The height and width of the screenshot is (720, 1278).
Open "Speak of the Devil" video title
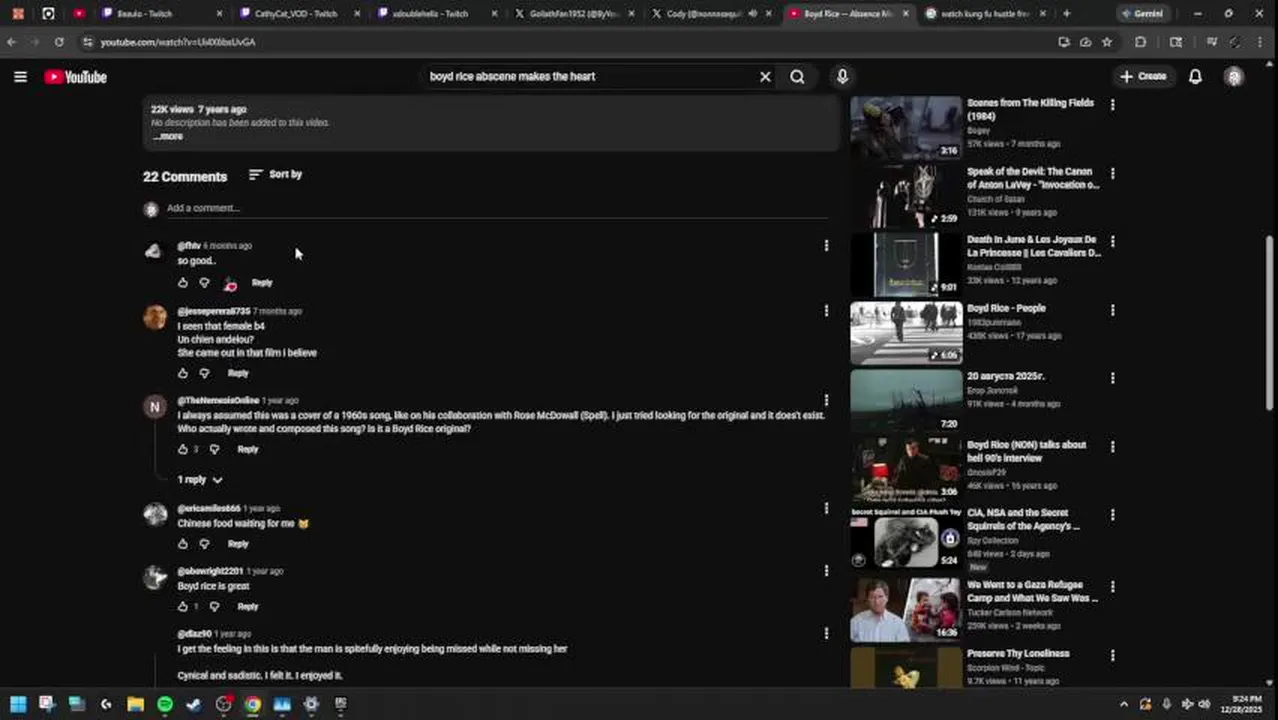(x=1033, y=178)
